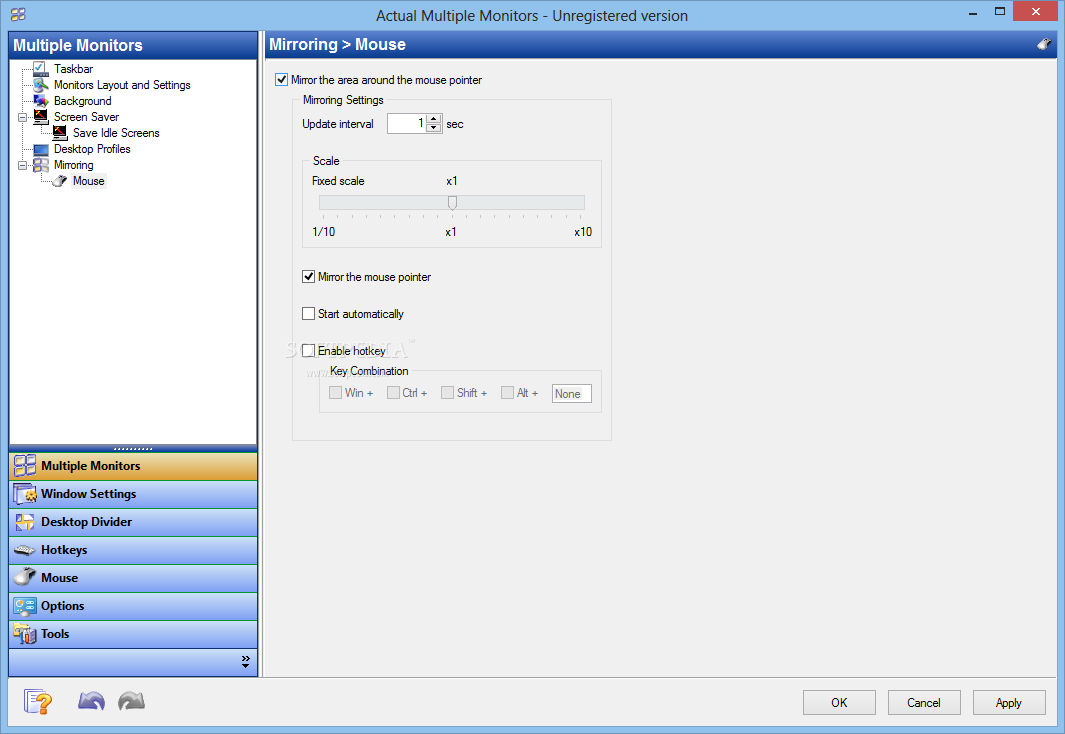Viewport: 1065px width, 734px height.
Task: Expand sidebar overflow chevron
Action: [245, 662]
